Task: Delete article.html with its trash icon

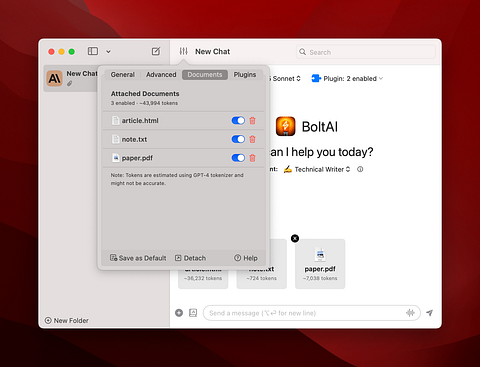Action: 253,121
